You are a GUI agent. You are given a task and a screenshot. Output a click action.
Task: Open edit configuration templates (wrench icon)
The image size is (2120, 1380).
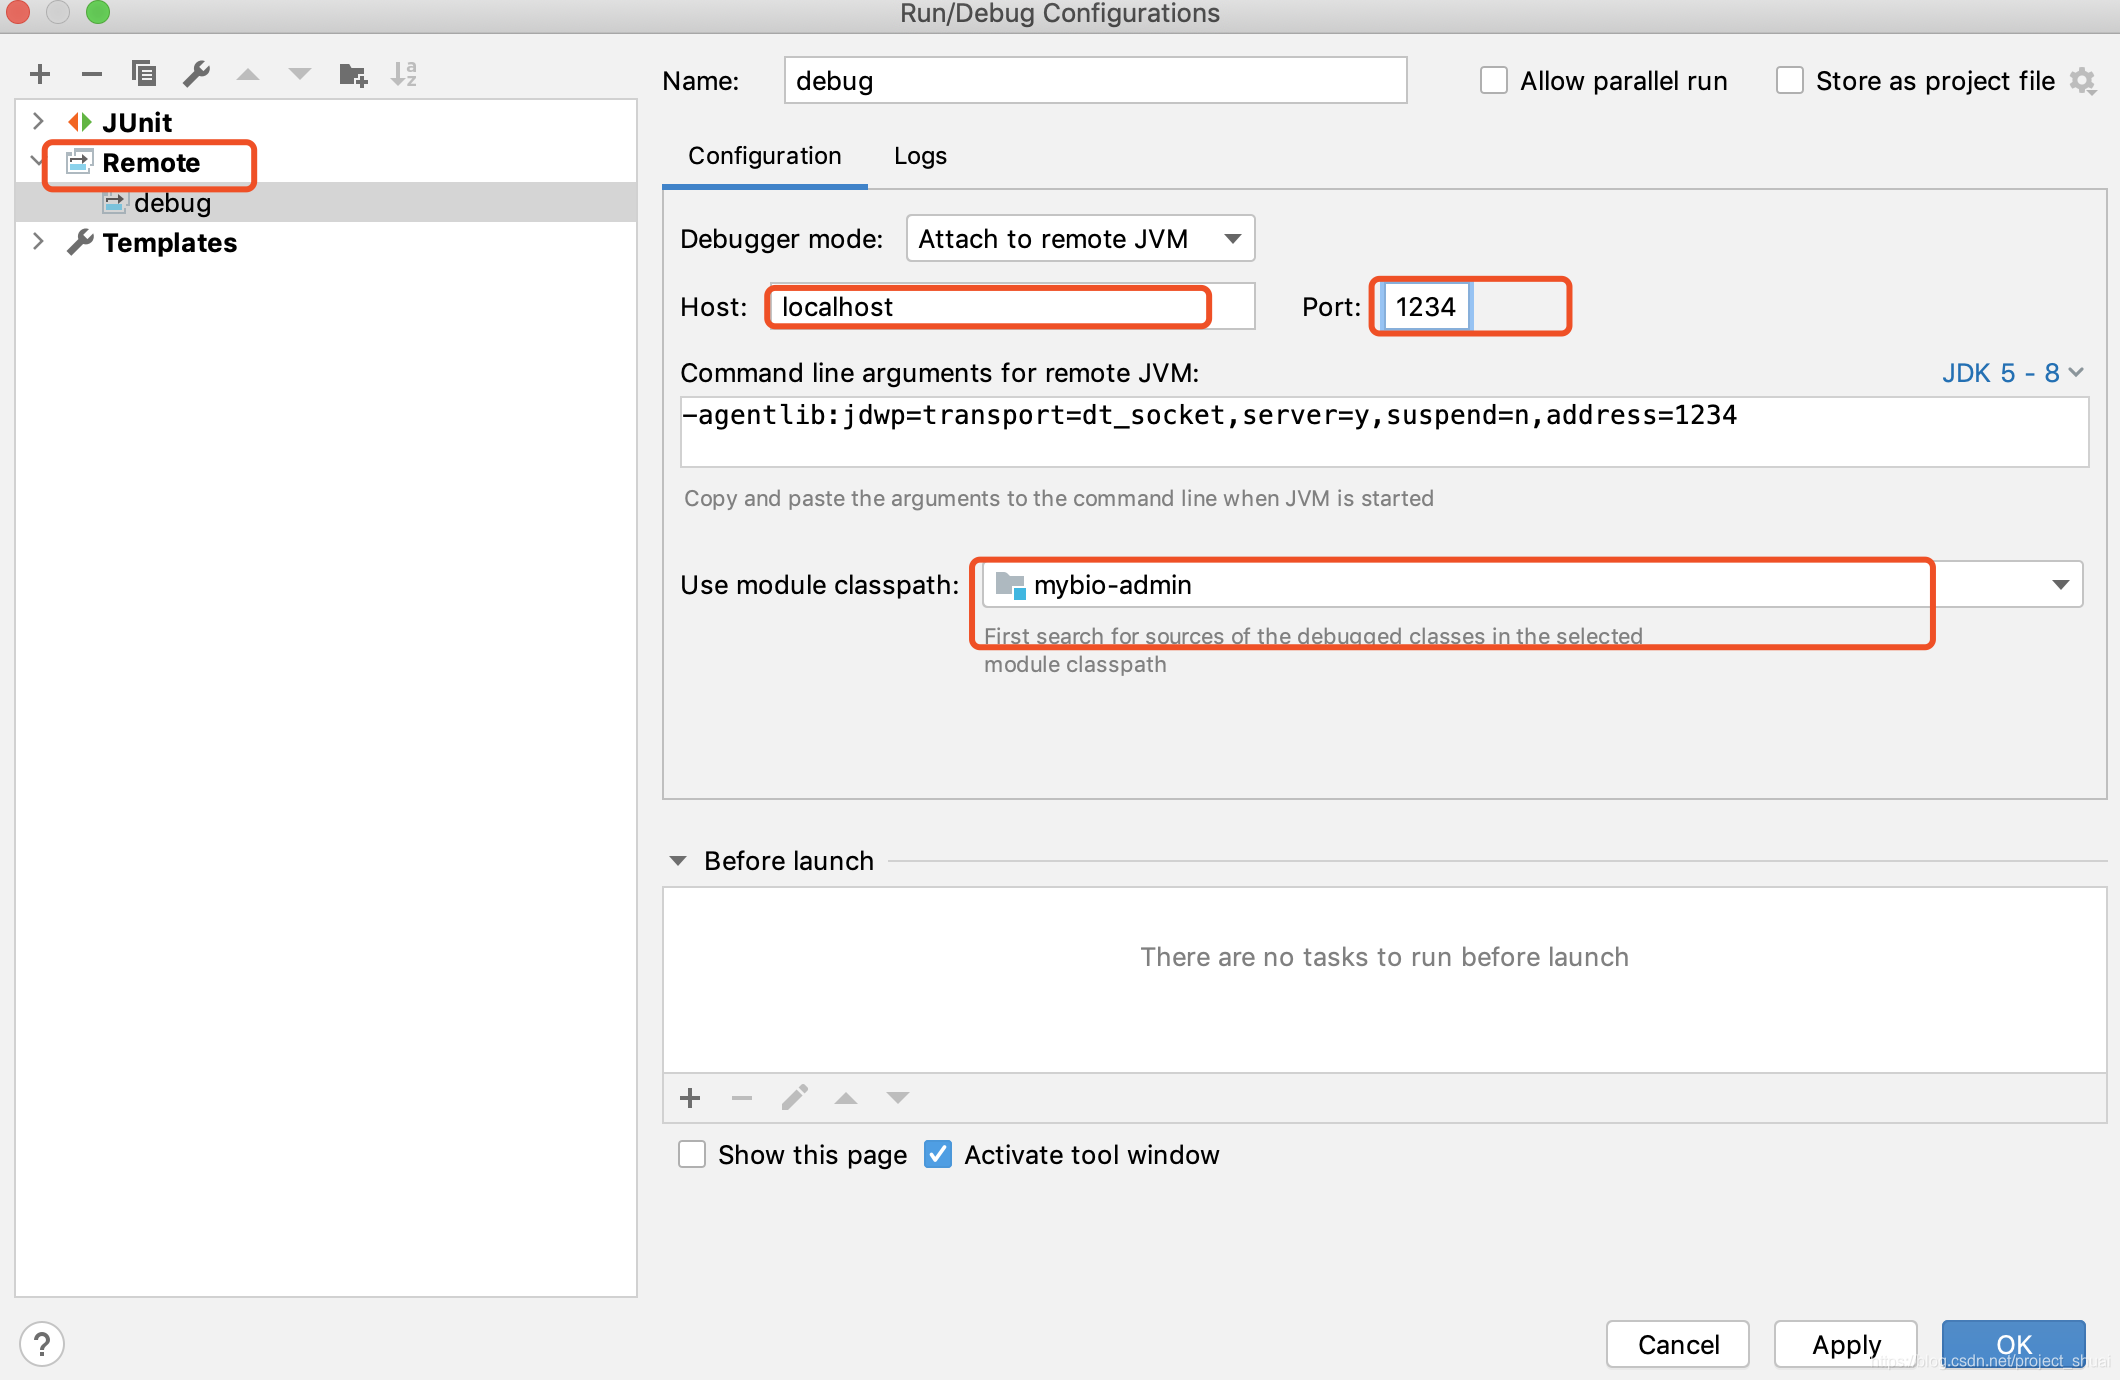[196, 73]
